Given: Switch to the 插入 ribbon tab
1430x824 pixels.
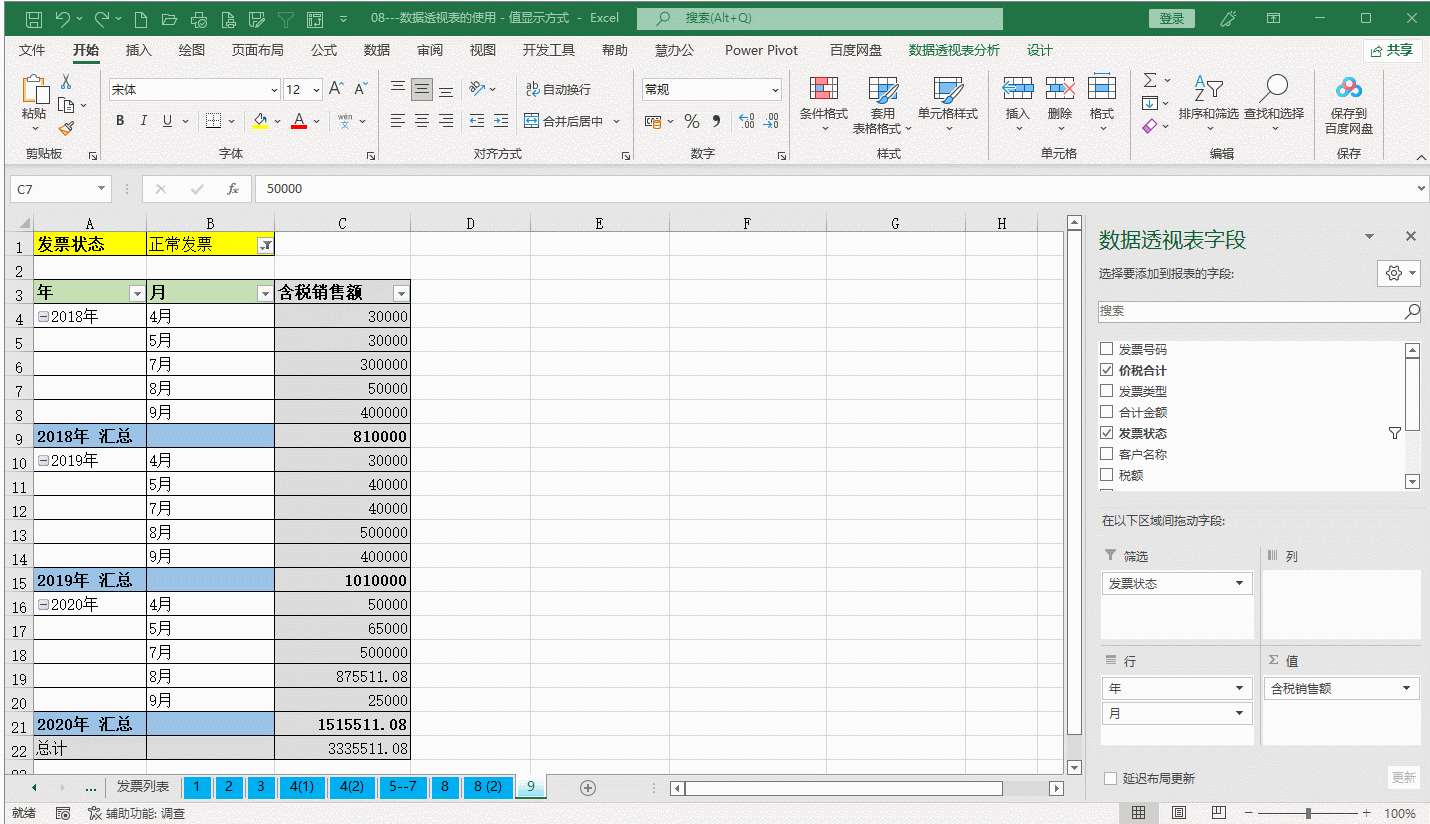Looking at the screenshot, I should [139, 50].
